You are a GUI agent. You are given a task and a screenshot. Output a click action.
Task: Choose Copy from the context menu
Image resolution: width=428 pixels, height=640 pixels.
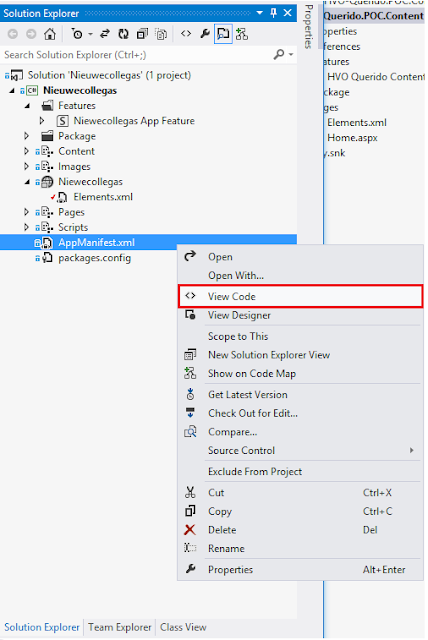[x=300, y=511]
